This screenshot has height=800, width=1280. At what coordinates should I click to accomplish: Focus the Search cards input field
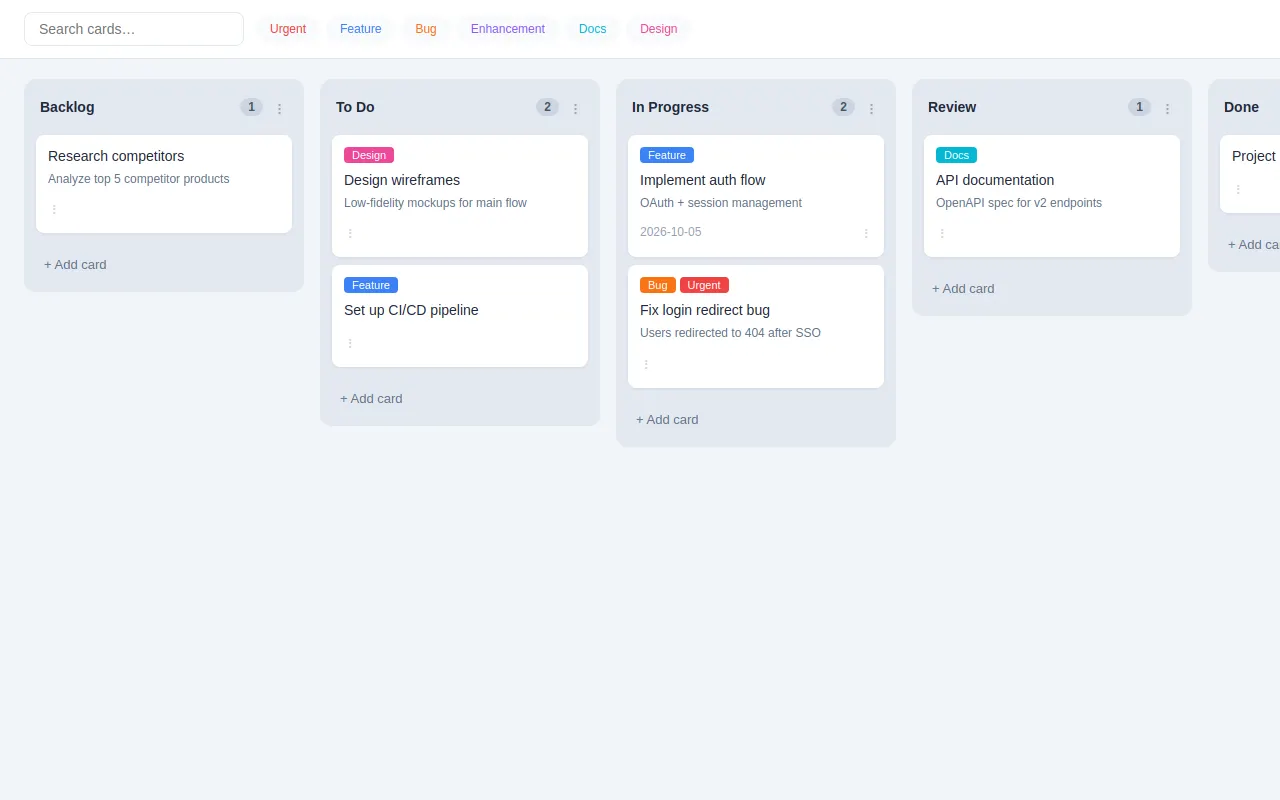click(134, 29)
